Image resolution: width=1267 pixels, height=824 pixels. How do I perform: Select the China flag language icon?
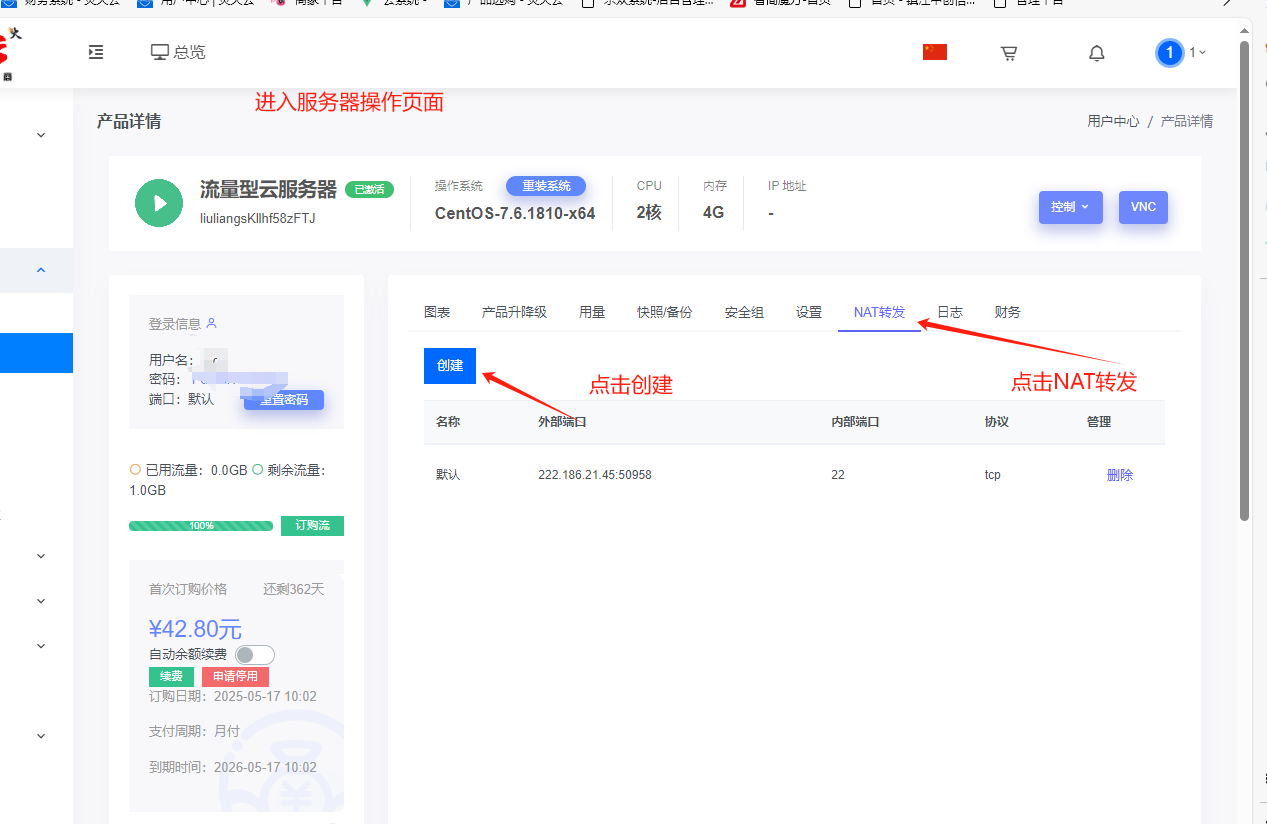[935, 52]
